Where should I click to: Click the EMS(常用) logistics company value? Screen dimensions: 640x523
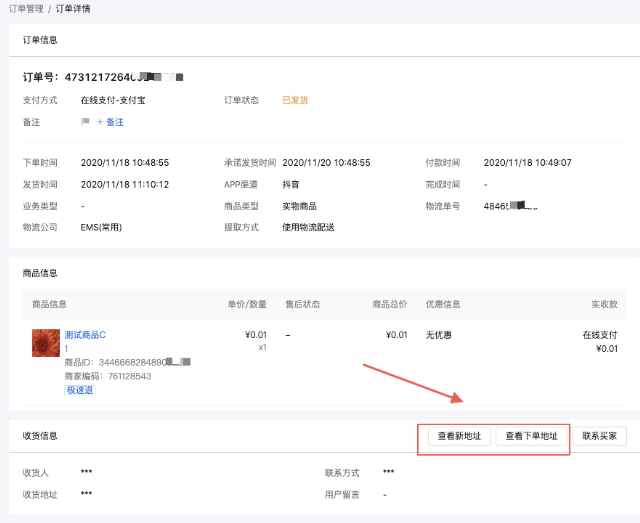tap(101, 227)
